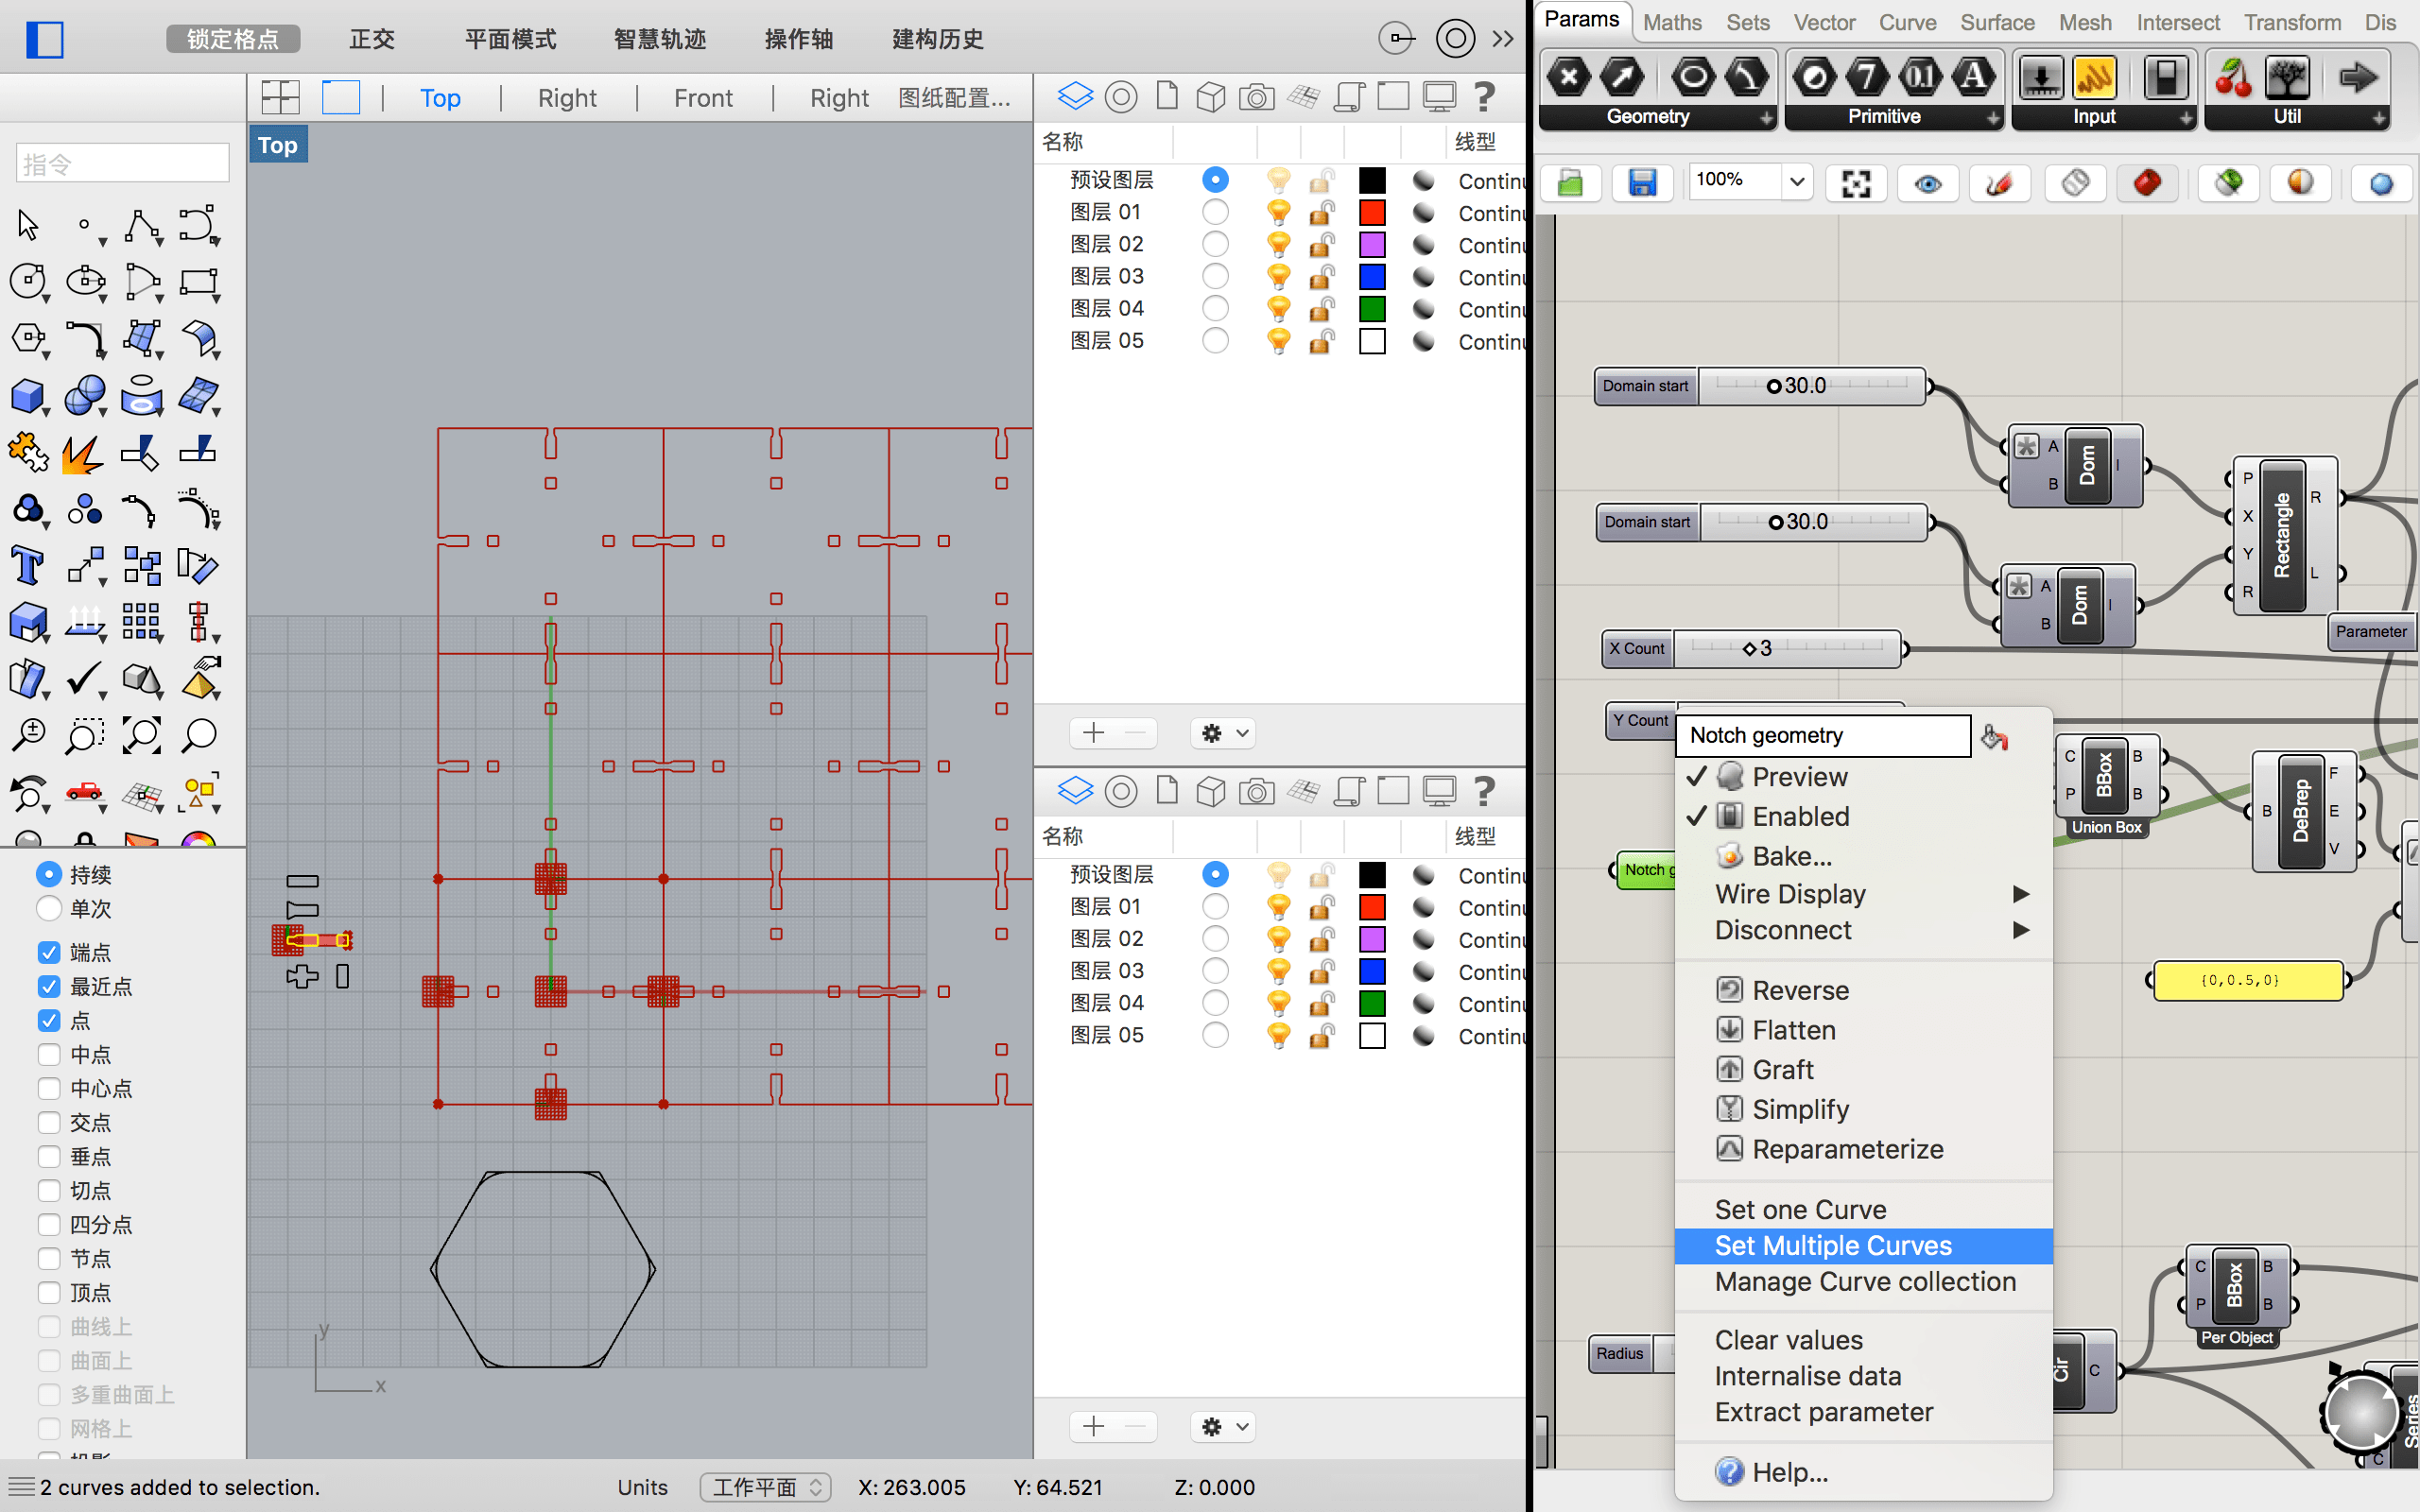Choose Set Multiple Curves menu item
Viewport: 2420px width, 1512px height.
coord(1832,1245)
